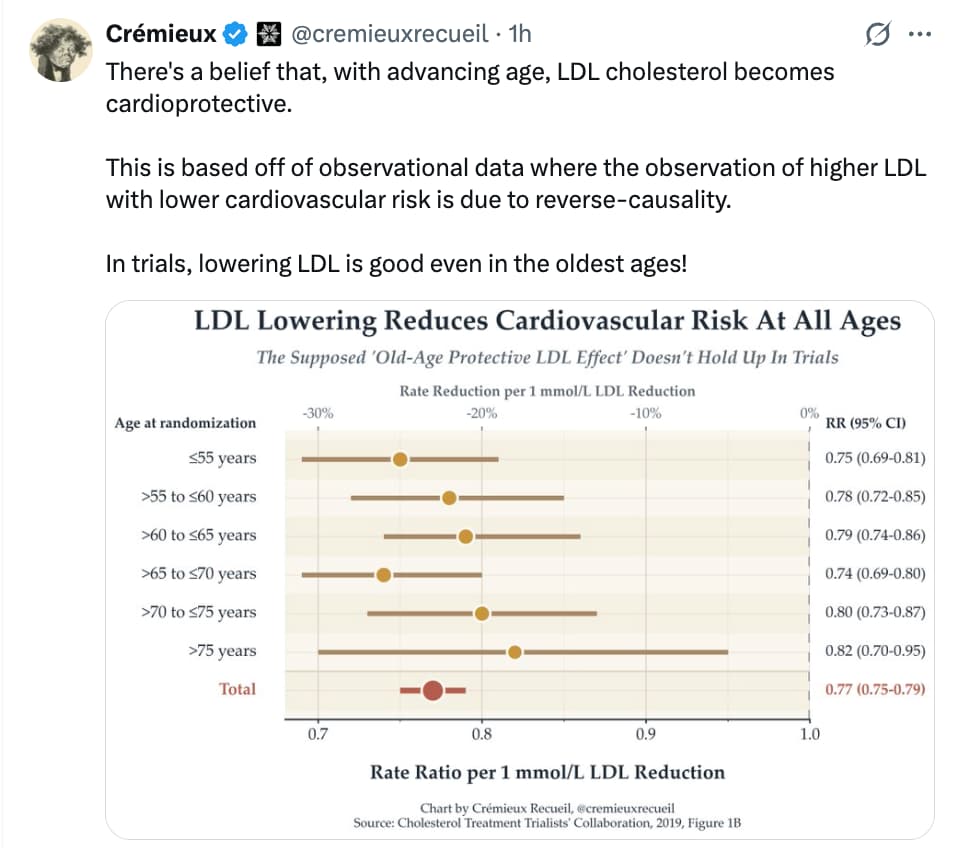Image resolution: width=960 pixels, height=848 pixels.
Task: Click the Cholesterol Treatment Trialists' source citation
Action: 547,823
